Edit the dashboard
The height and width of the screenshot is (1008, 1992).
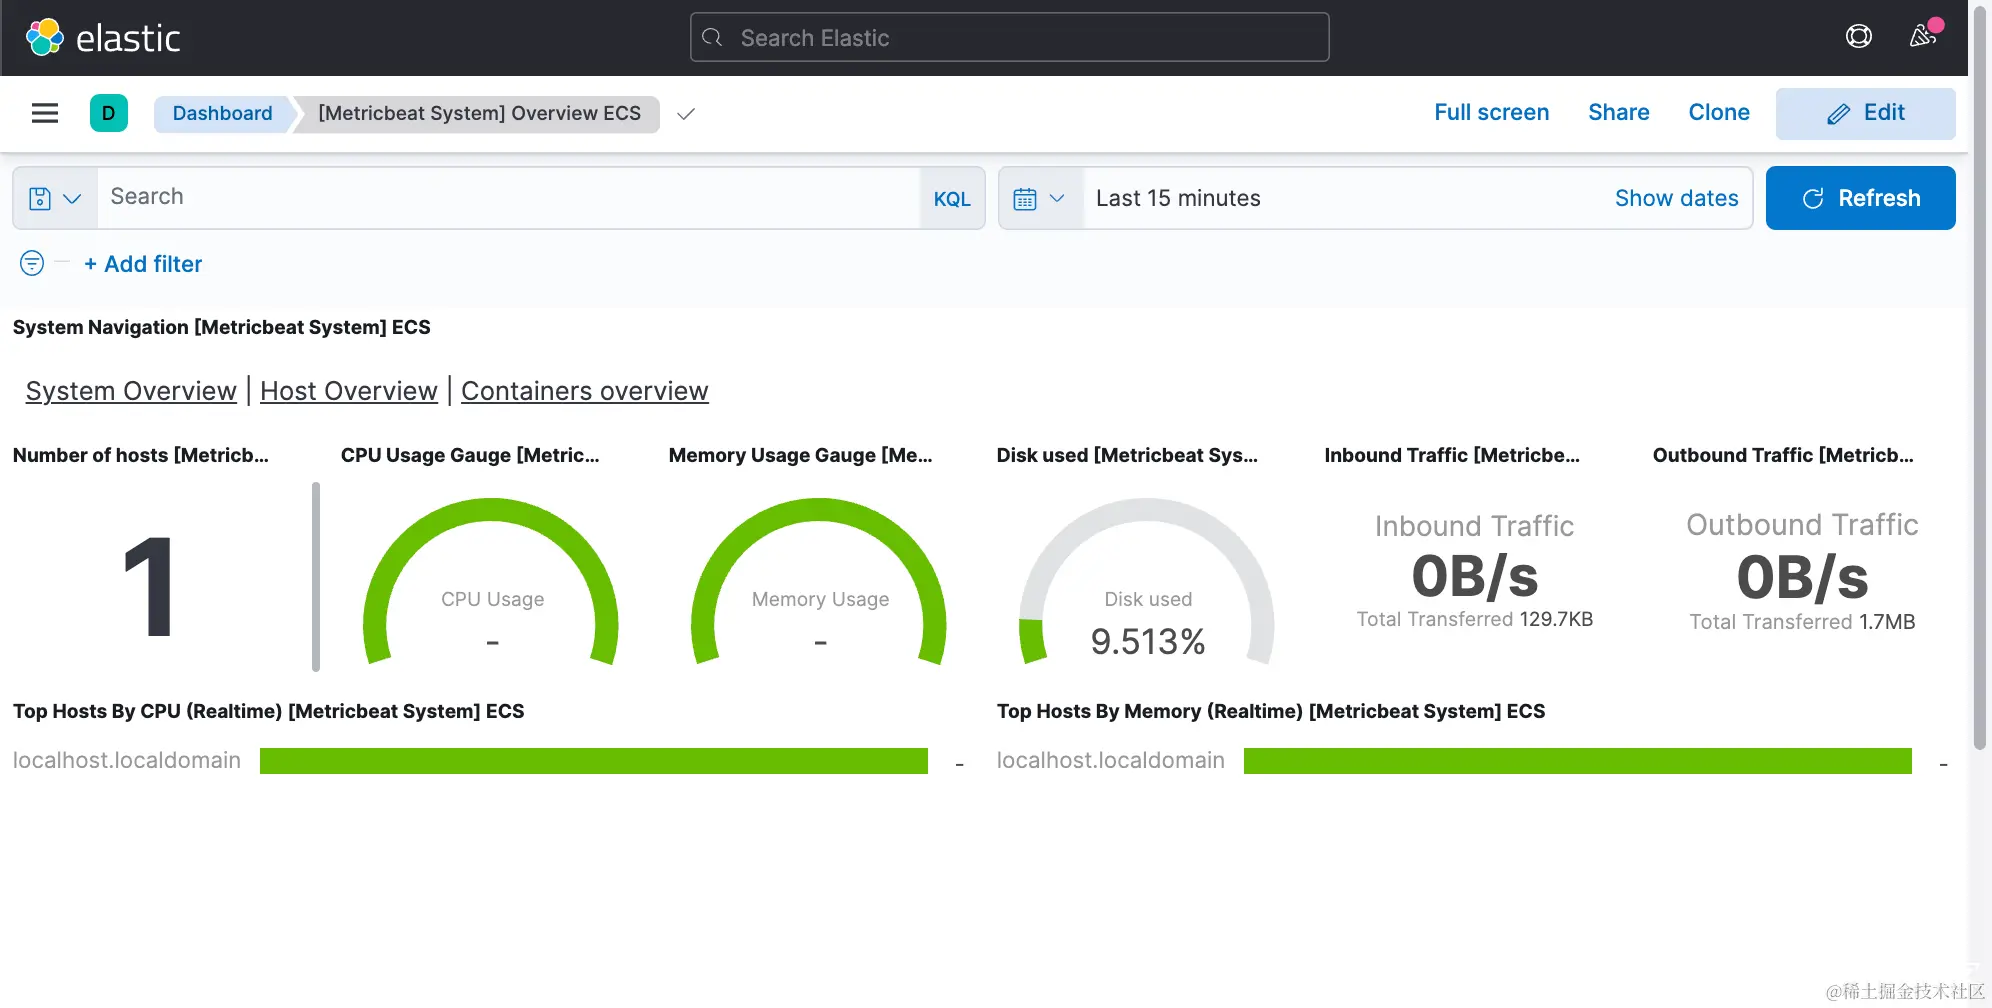pyautogui.click(x=1865, y=113)
